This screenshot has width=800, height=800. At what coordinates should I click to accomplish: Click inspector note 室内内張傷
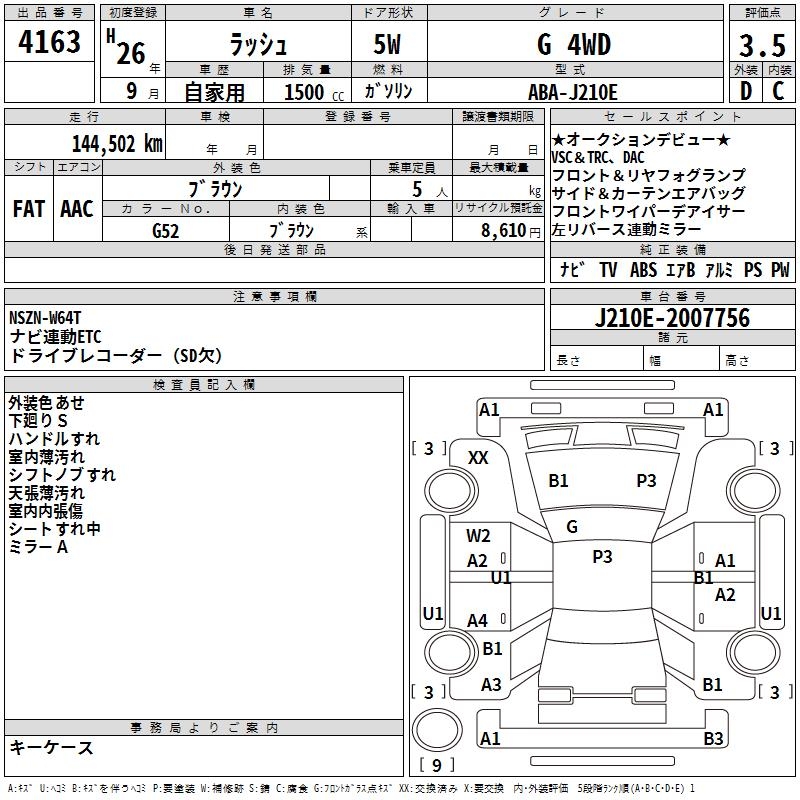click(45, 511)
